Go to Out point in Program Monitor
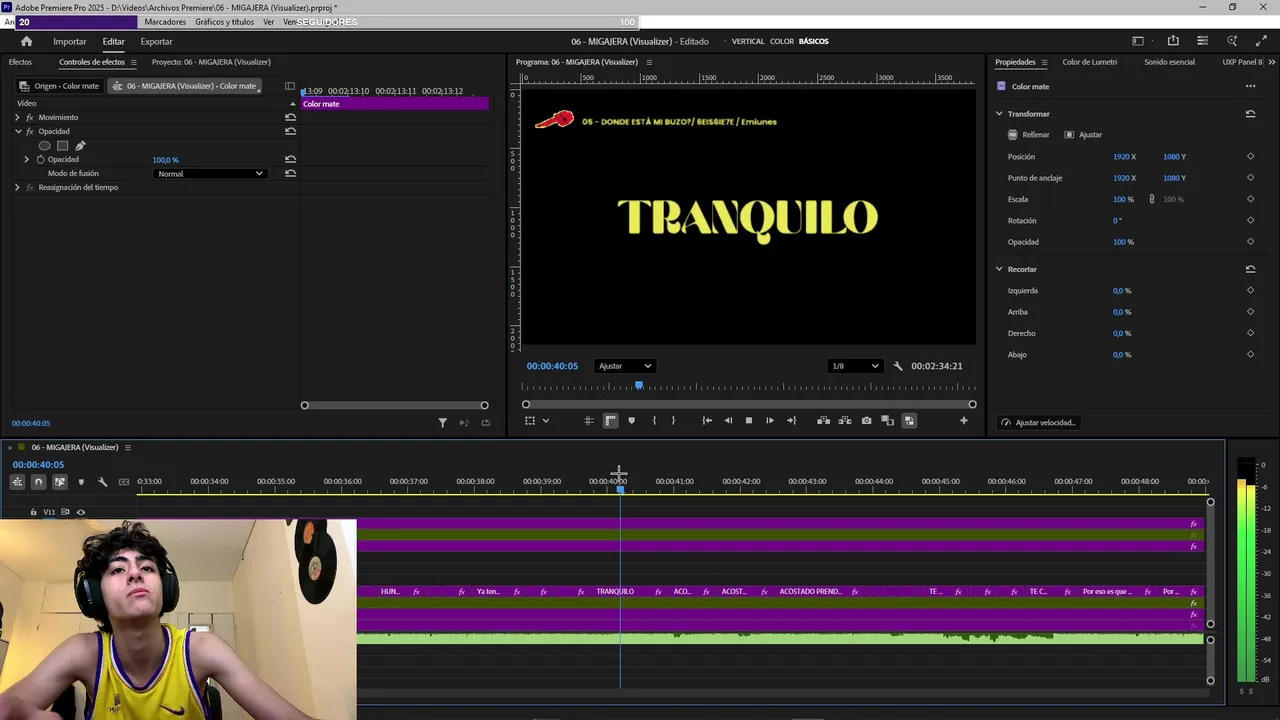This screenshot has height=720, width=1280. pos(791,421)
